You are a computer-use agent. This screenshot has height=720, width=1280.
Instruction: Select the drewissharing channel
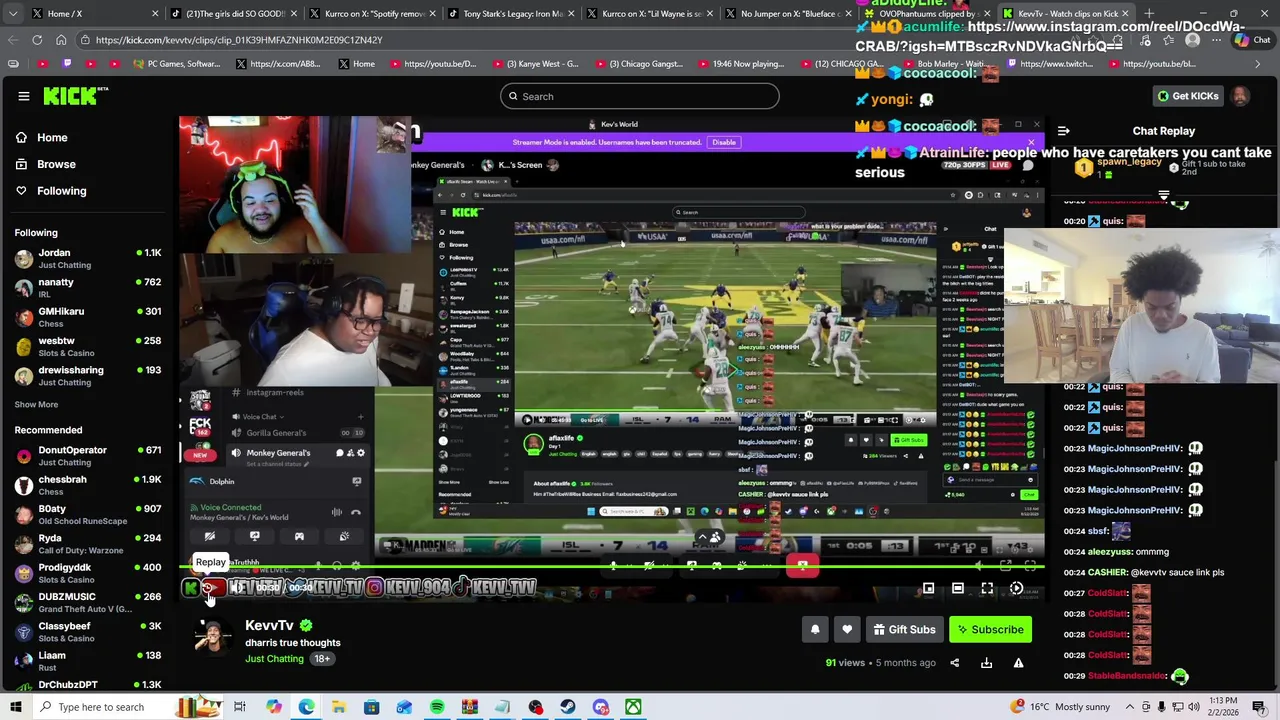click(x=88, y=375)
